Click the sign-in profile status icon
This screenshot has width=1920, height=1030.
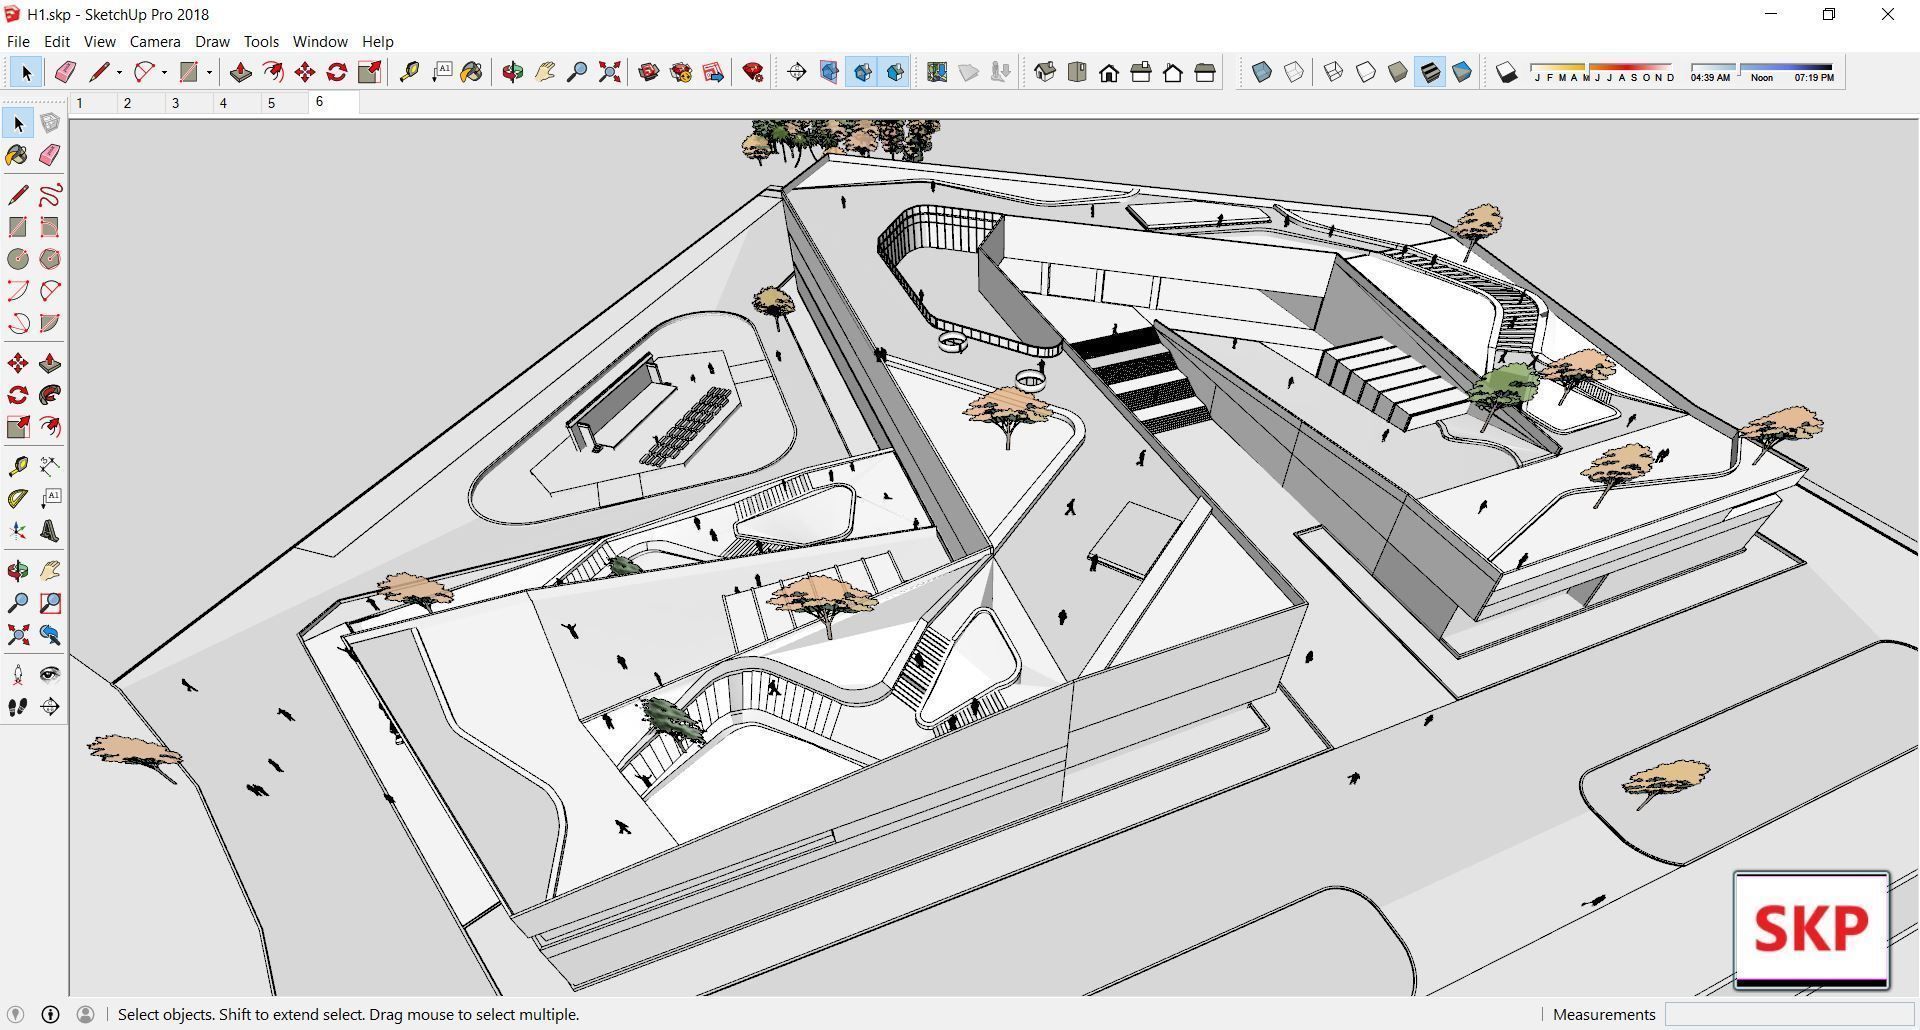85,1014
